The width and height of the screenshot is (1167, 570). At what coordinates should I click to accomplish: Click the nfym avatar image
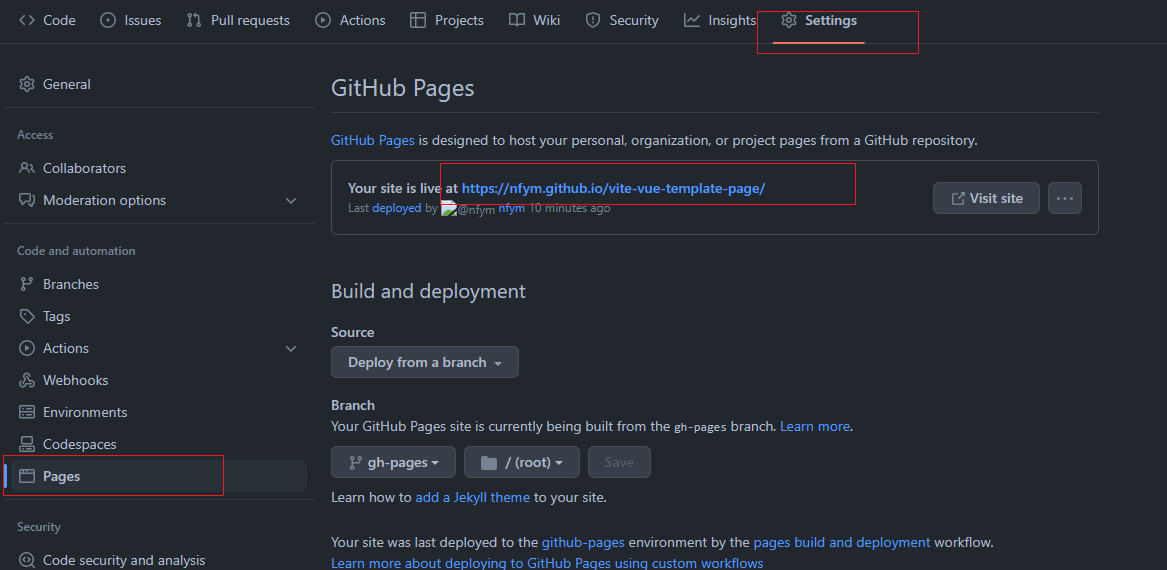468,209
